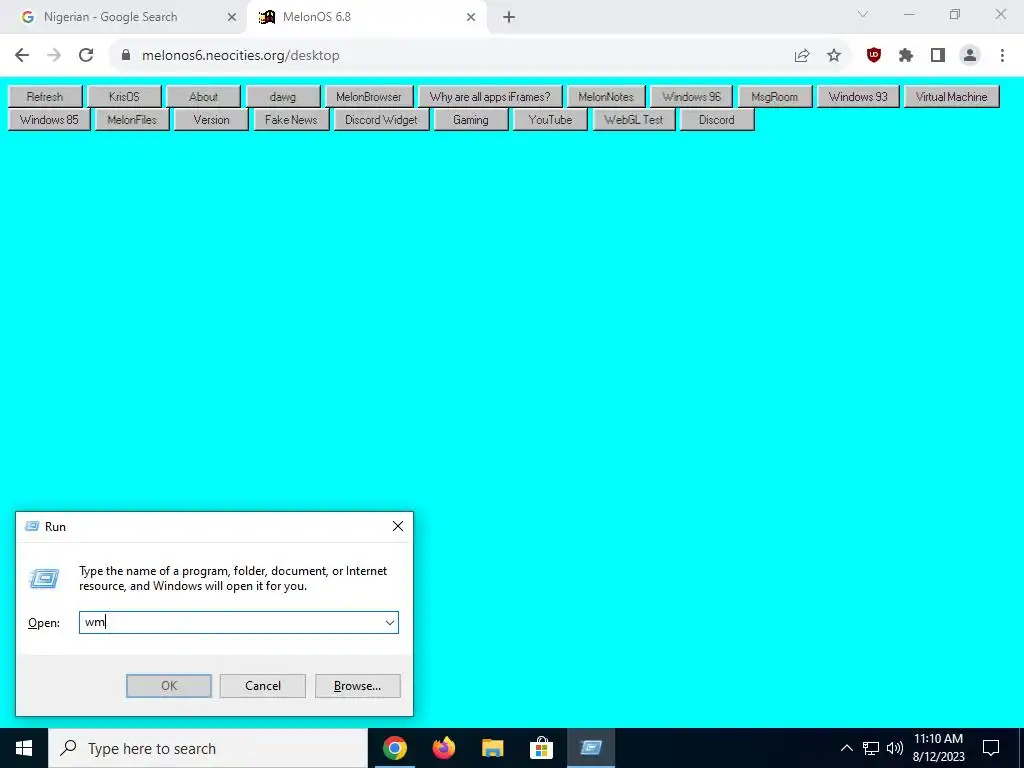The height and width of the screenshot is (768, 1024).
Task: Open the Windows Start menu
Action: pyautogui.click(x=24, y=748)
